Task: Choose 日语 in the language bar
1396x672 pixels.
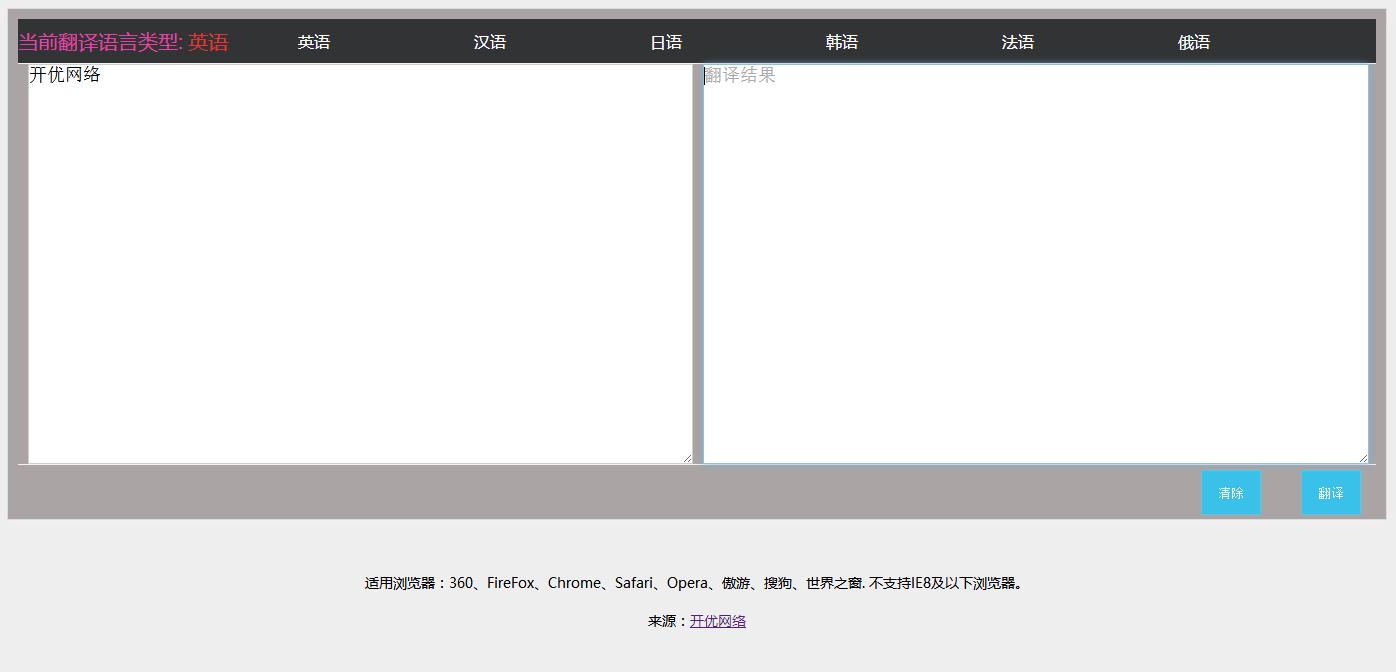Action: [x=666, y=42]
